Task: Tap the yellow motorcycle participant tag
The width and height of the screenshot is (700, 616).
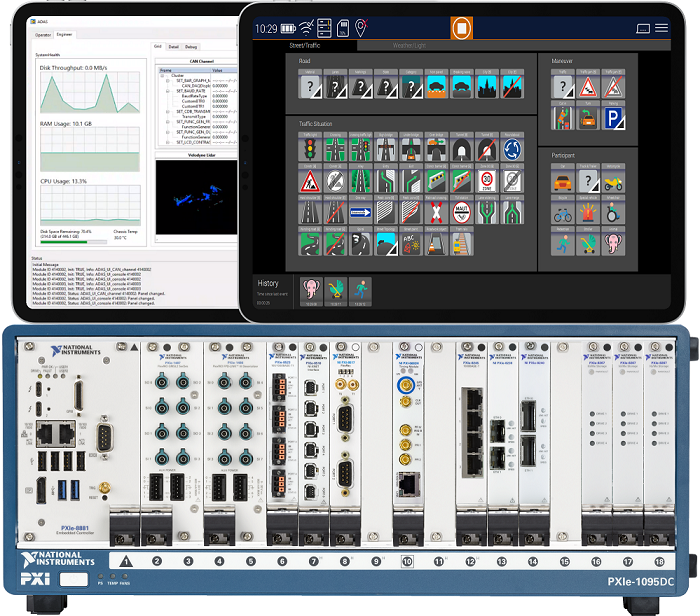Action: tap(613, 181)
